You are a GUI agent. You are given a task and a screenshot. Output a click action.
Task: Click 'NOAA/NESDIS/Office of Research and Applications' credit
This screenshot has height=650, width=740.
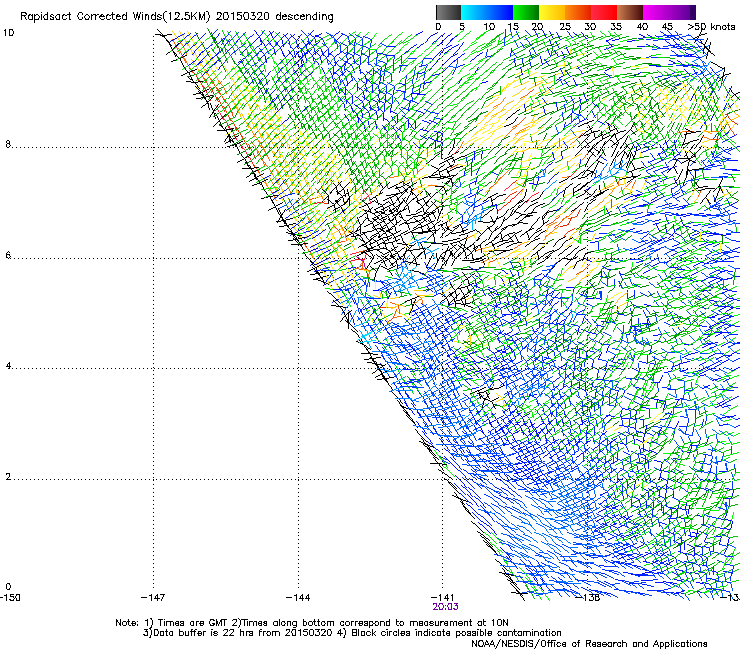tap(589, 644)
